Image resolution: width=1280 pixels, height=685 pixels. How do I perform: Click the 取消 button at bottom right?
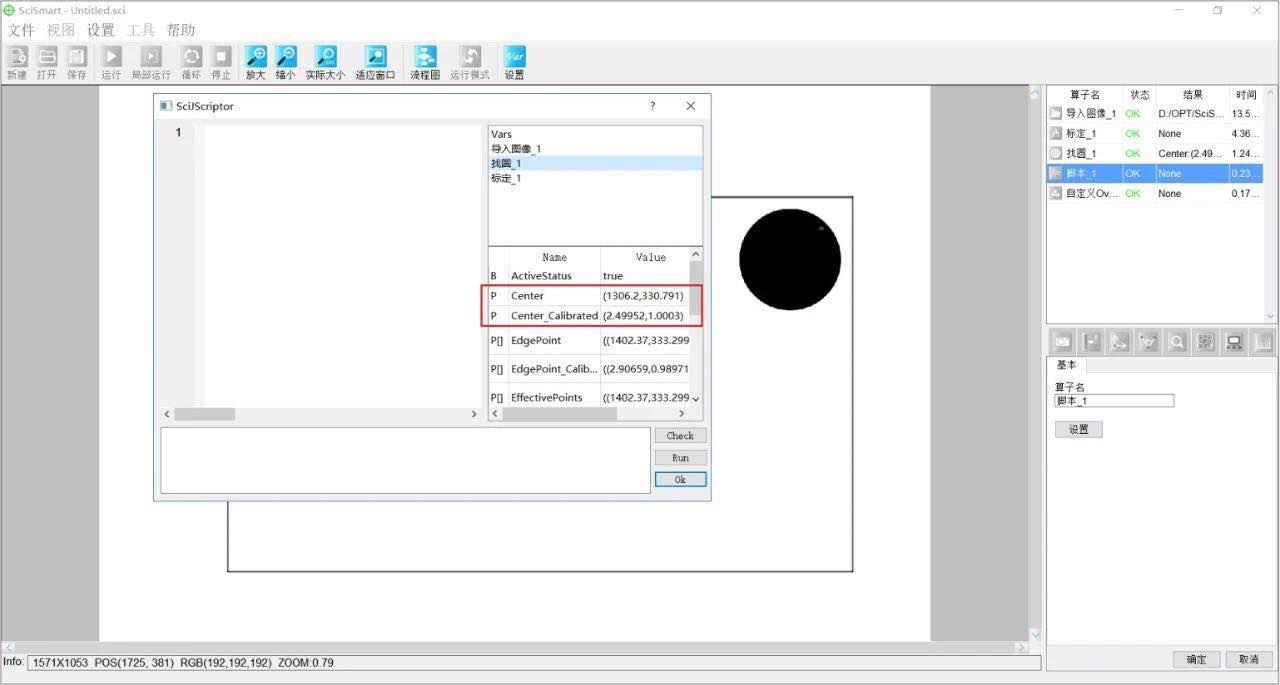pos(1248,660)
